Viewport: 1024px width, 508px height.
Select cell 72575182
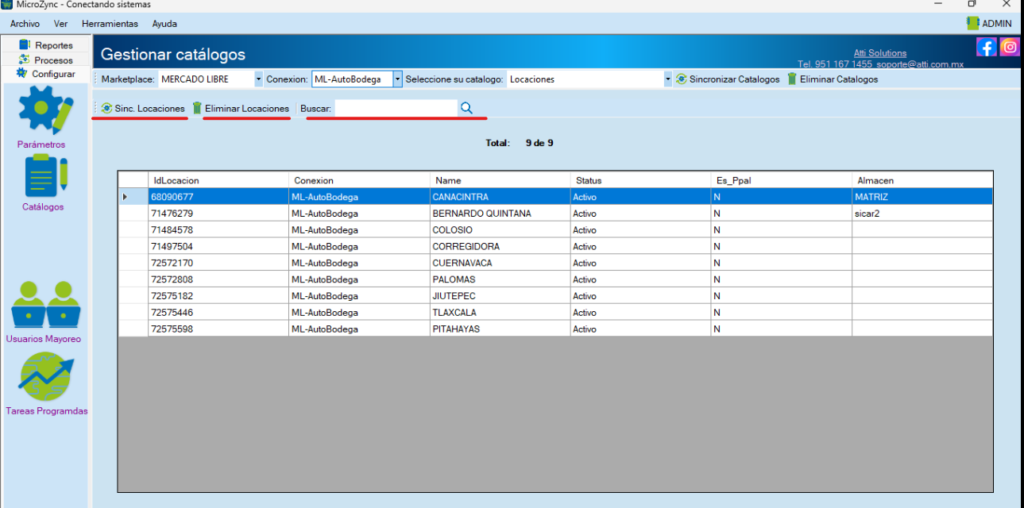218,296
